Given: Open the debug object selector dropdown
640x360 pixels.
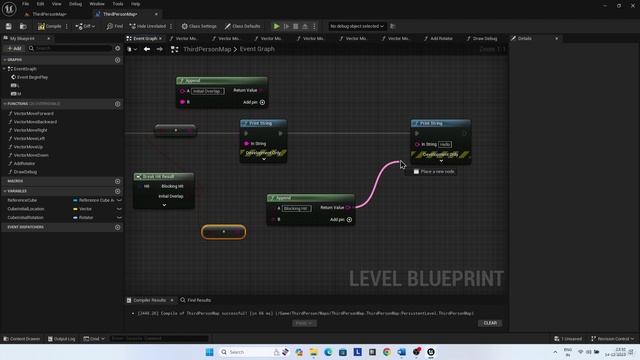Looking at the screenshot, I should (357, 26).
